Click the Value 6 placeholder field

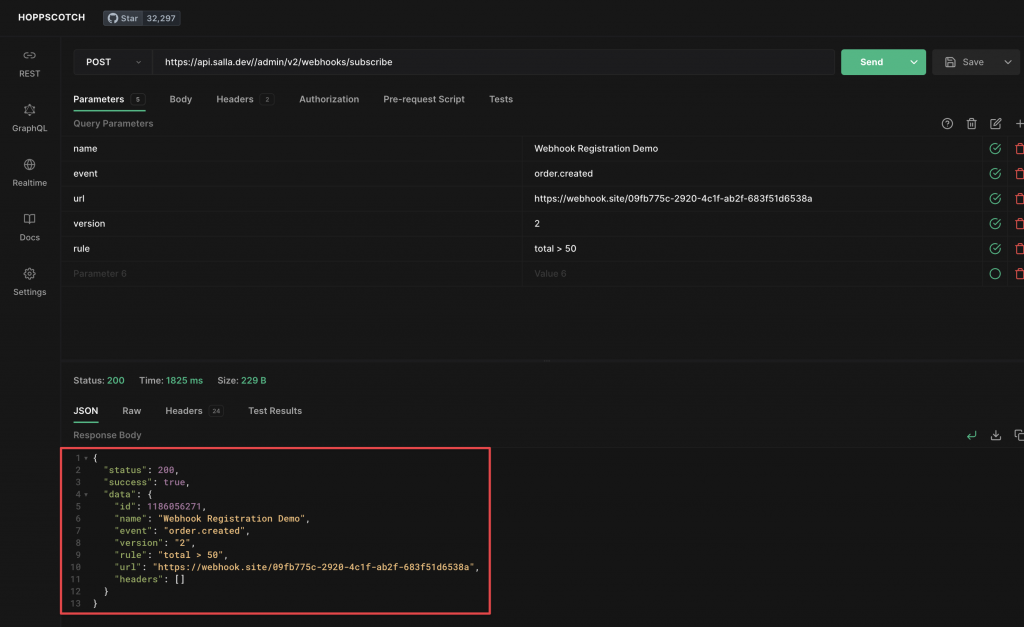pyautogui.click(x=752, y=274)
